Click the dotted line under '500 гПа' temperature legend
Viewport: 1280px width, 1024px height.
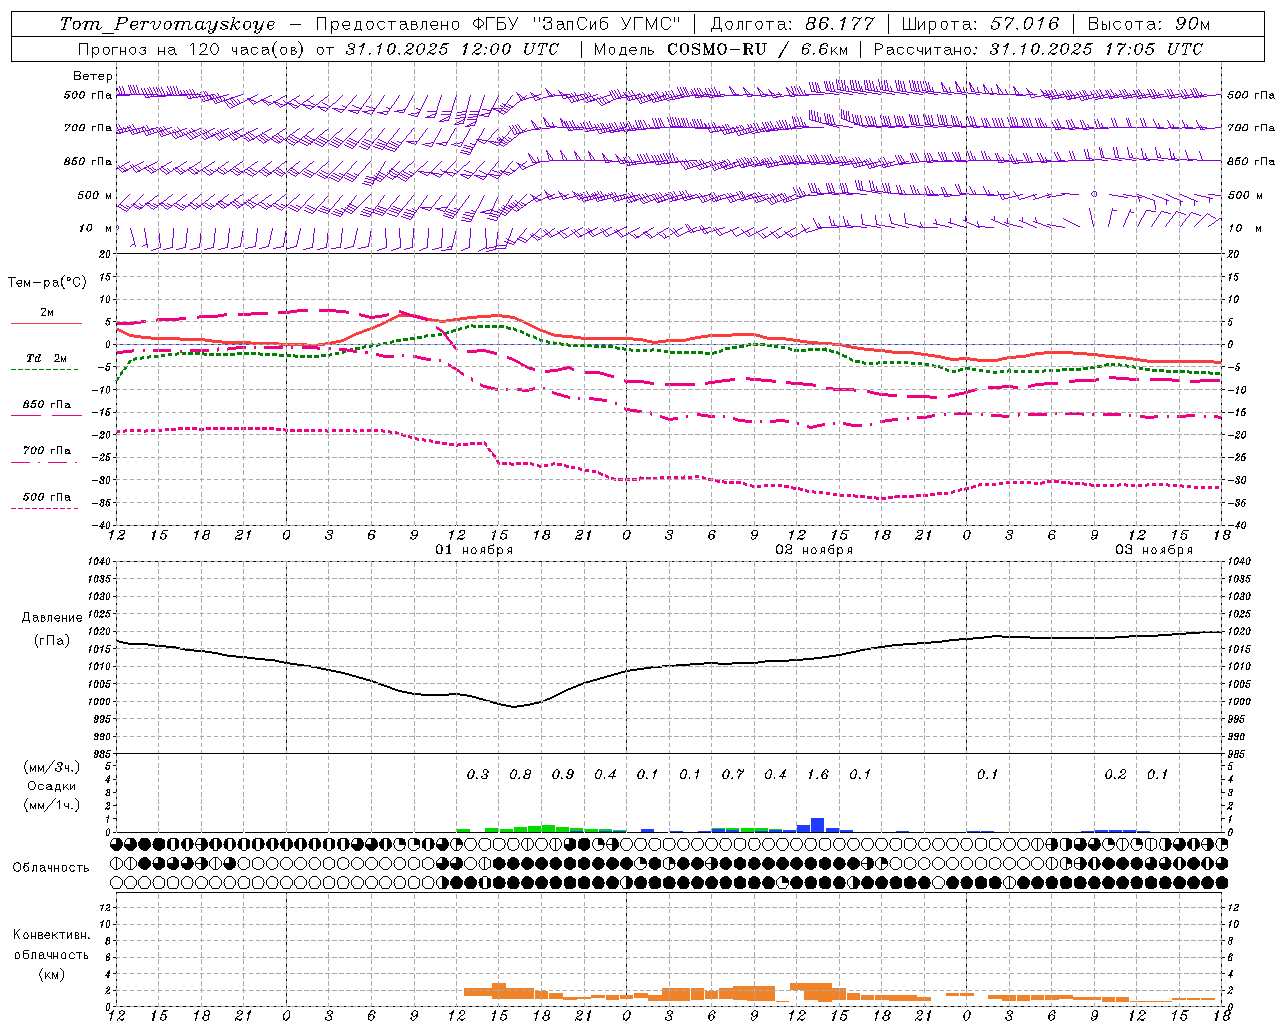pos(44,508)
